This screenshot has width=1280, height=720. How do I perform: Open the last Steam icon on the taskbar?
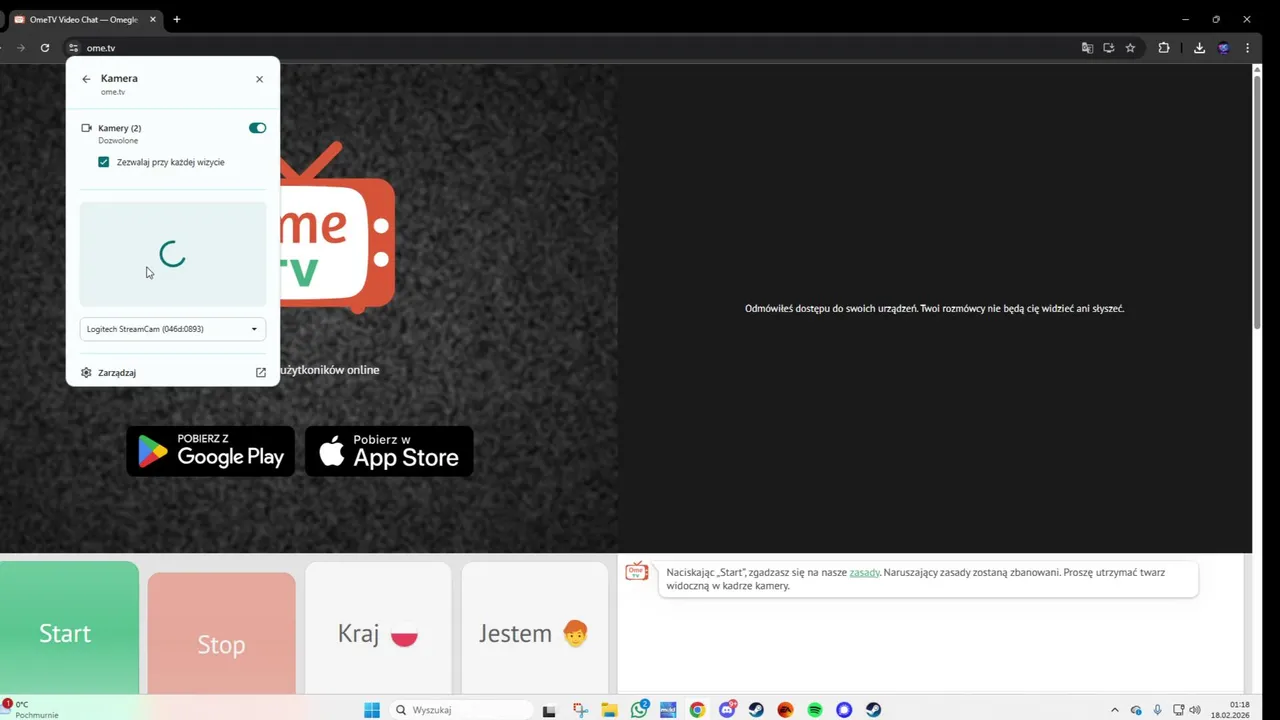click(874, 710)
